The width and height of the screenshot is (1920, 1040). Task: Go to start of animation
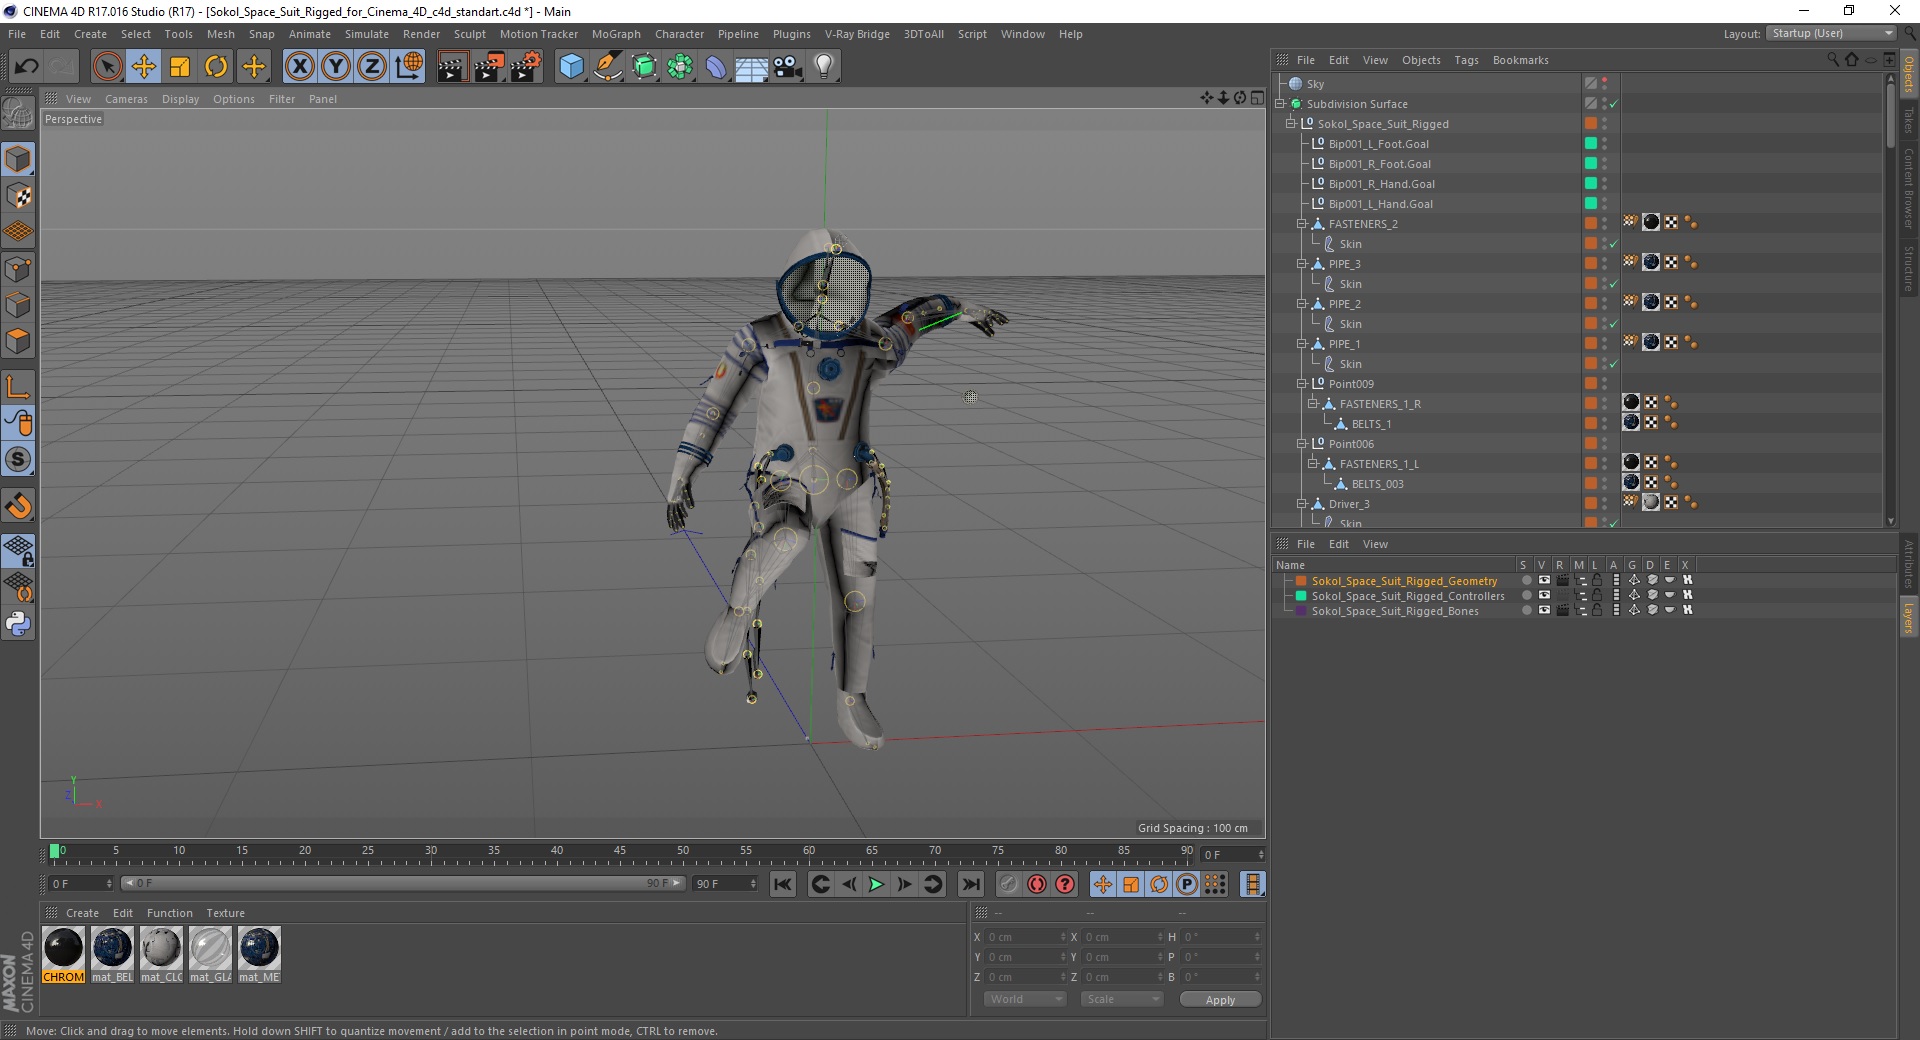(x=783, y=884)
